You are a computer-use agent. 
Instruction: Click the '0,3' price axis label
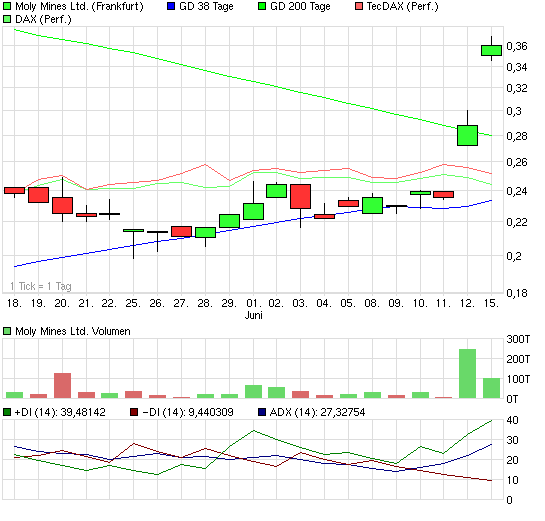click(514, 111)
